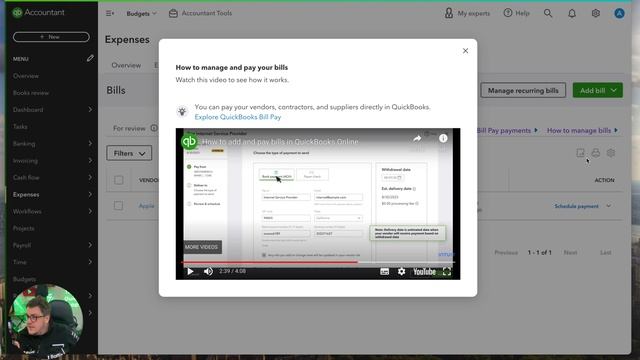The height and width of the screenshot is (360, 640).
Task: Expand the Payroll sidebar chevron
Action: coord(90,245)
